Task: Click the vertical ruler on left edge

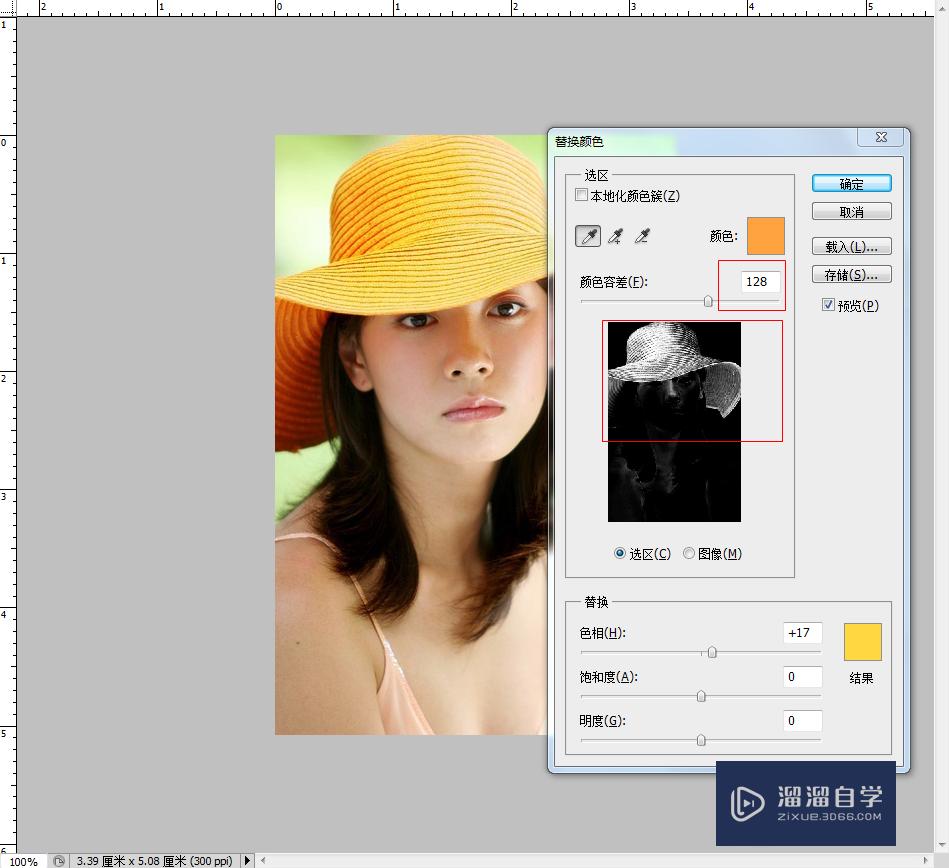Action: [x=8, y=400]
